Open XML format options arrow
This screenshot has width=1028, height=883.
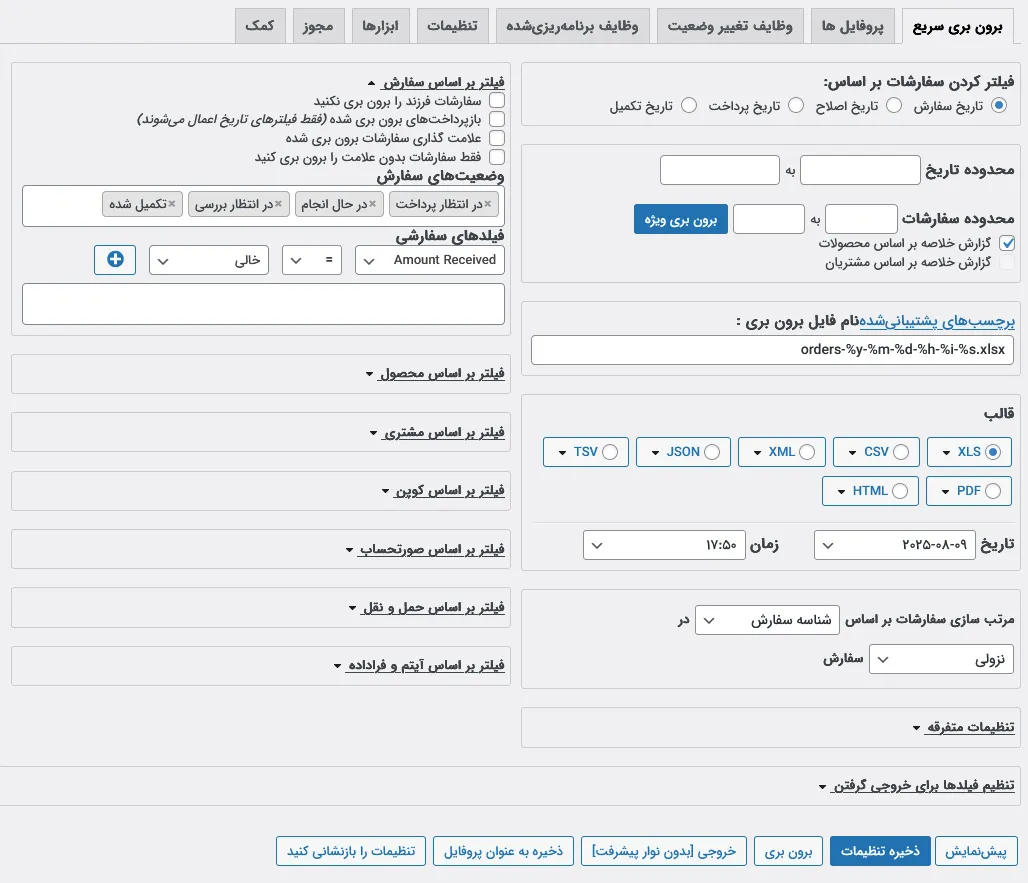coord(757,452)
